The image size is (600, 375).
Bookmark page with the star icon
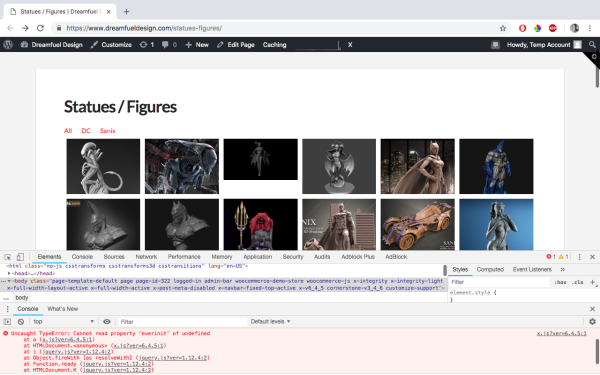pyautogui.click(x=503, y=28)
